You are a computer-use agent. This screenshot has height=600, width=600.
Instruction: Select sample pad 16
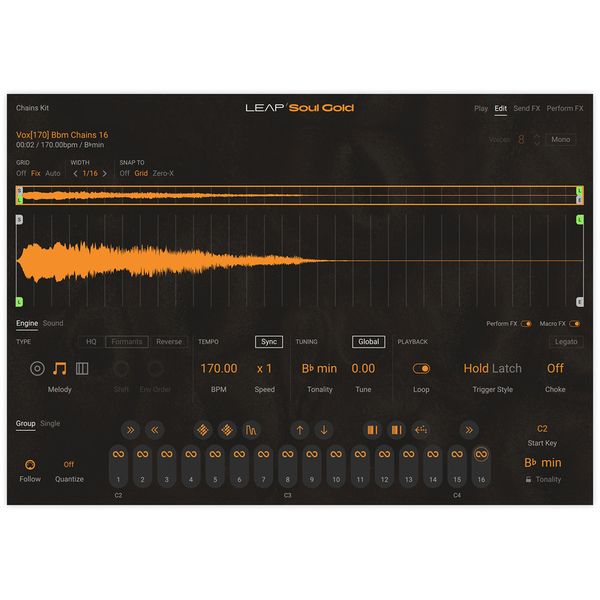[481, 467]
